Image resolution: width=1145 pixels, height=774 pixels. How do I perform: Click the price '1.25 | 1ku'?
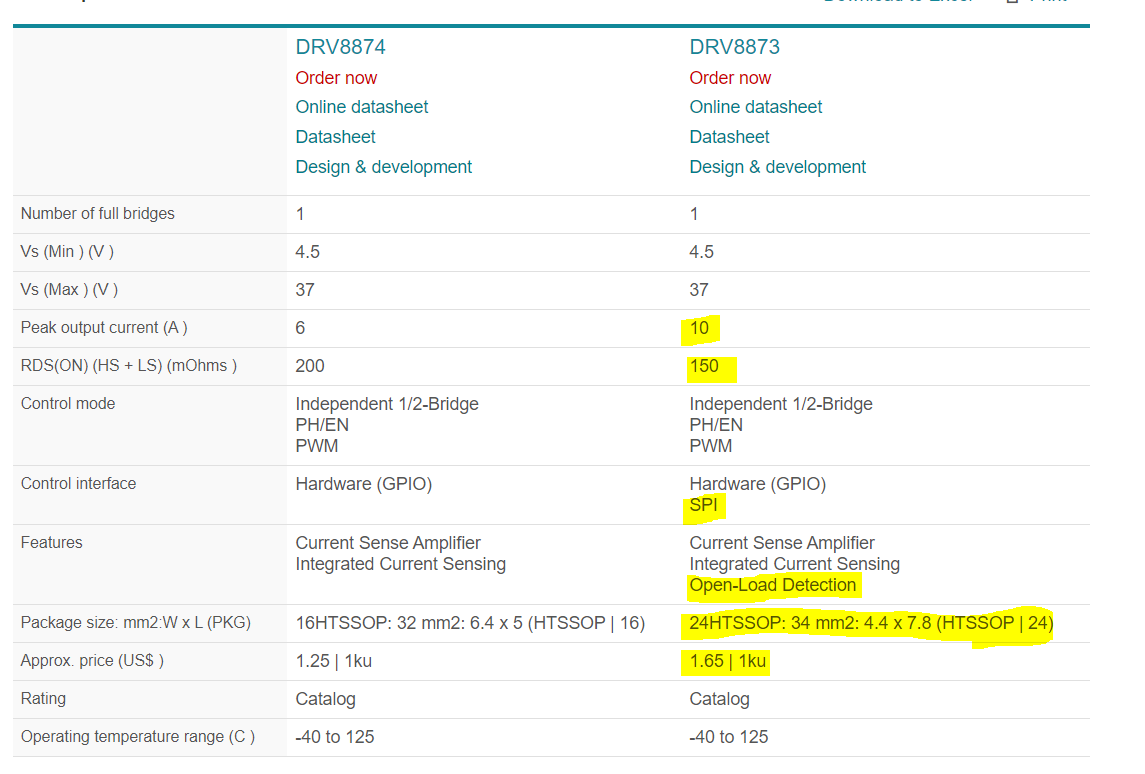pos(334,662)
